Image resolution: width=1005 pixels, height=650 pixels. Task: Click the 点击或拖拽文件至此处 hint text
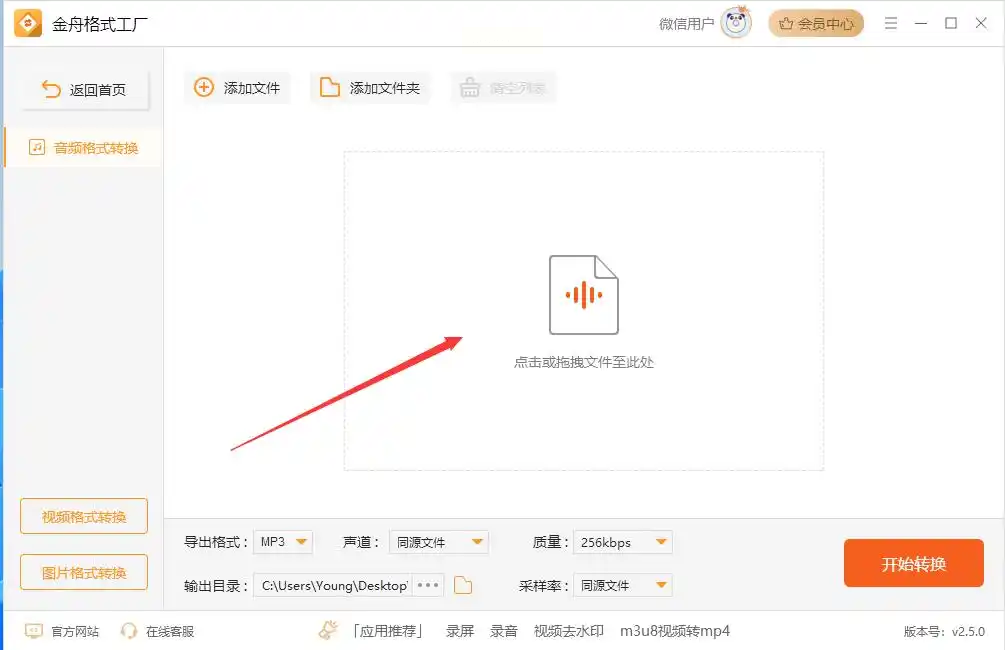[x=584, y=362]
